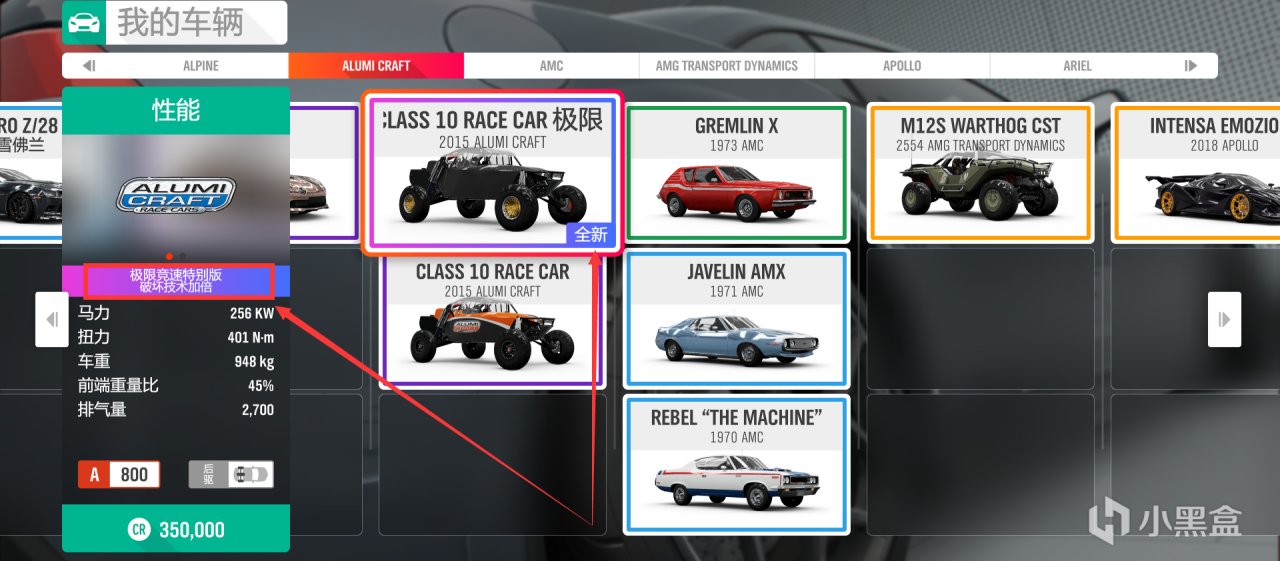
Task: Click the A 800 class rating badge
Action: tap(120, 475)
